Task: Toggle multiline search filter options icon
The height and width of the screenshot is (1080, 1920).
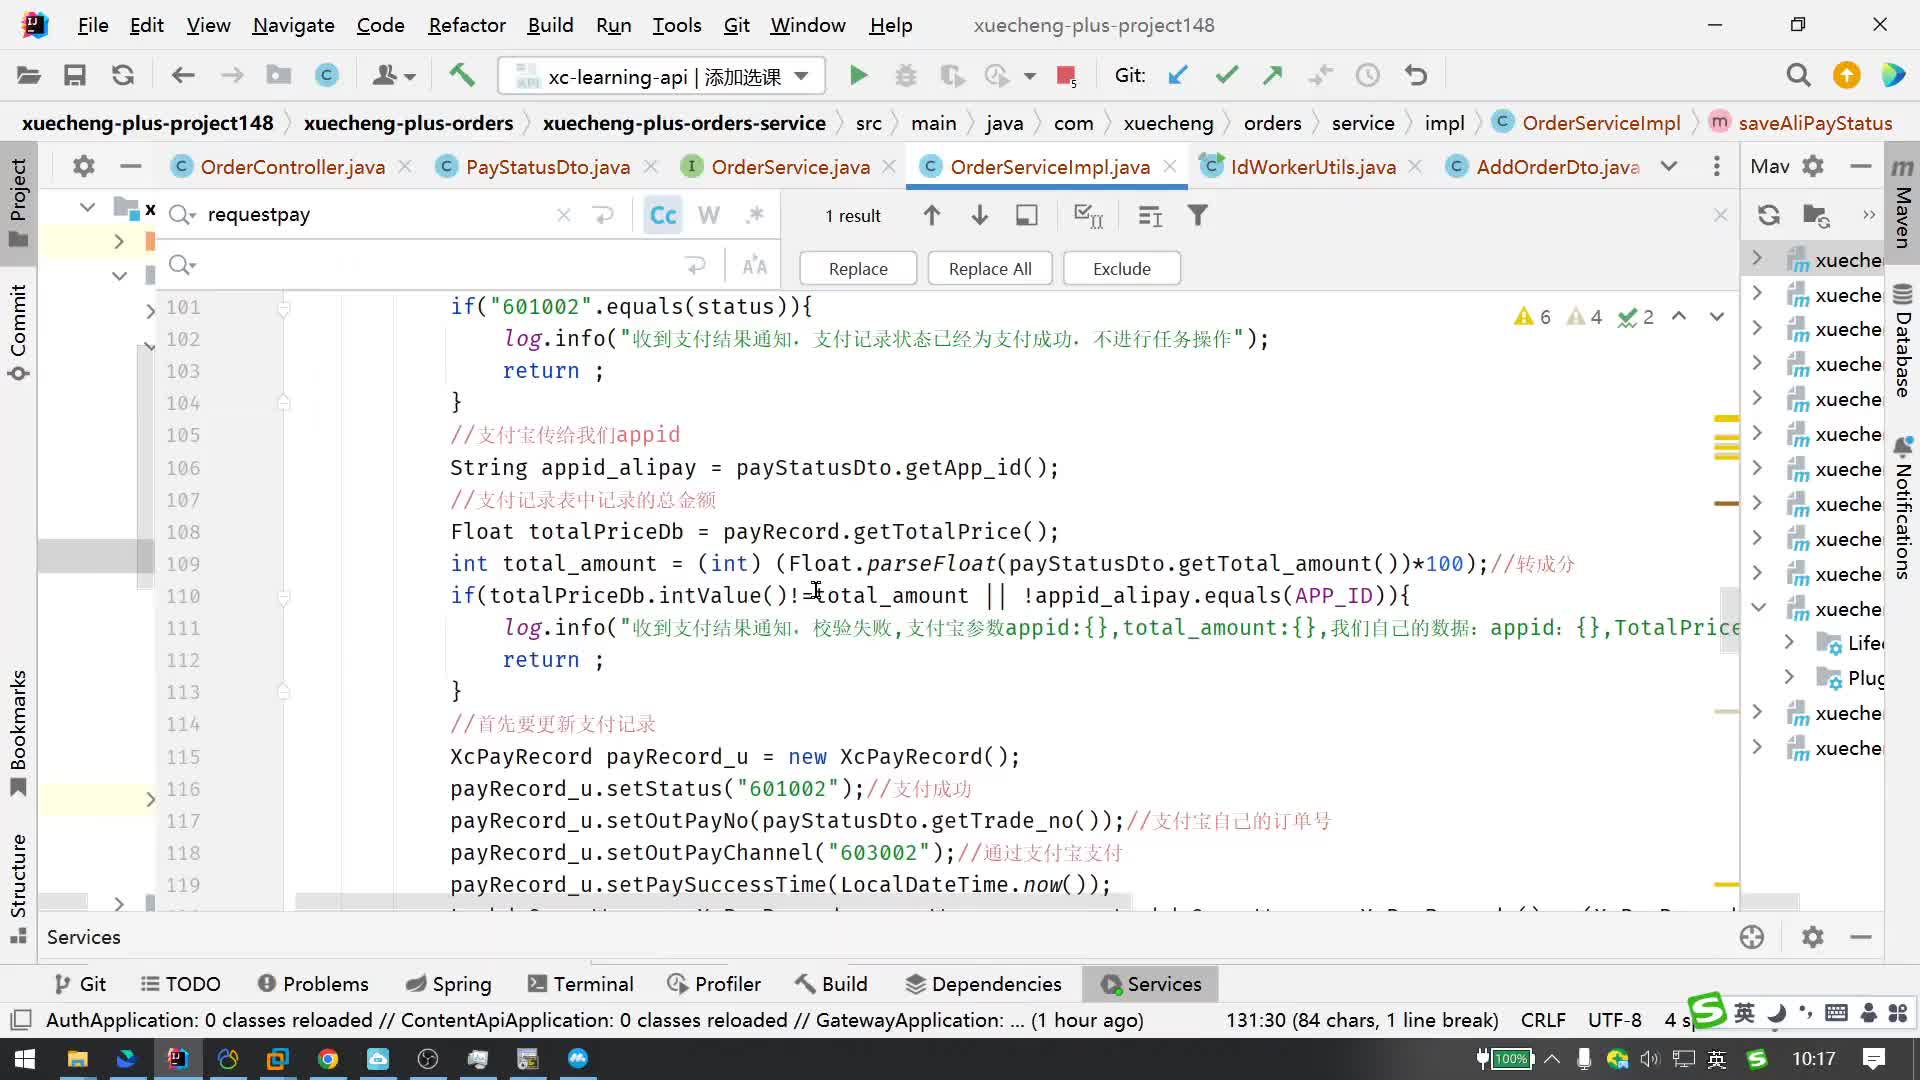Action: point(1150,215)
